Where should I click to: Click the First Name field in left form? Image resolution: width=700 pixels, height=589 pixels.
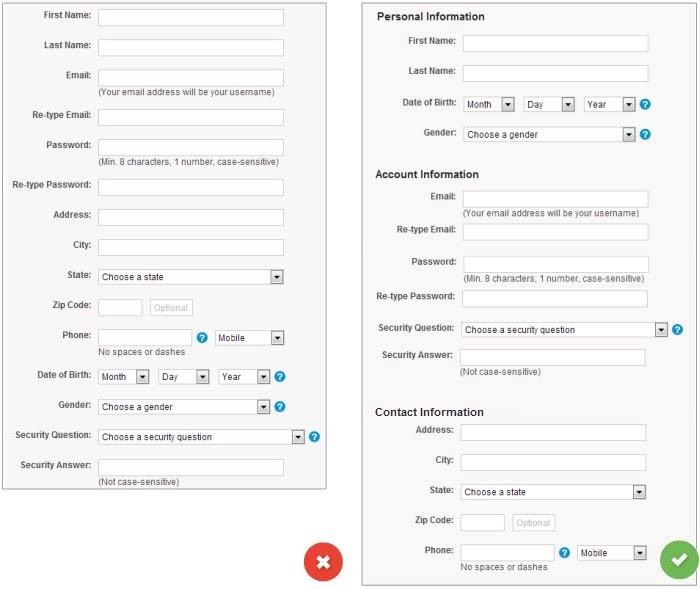[191, 17]
